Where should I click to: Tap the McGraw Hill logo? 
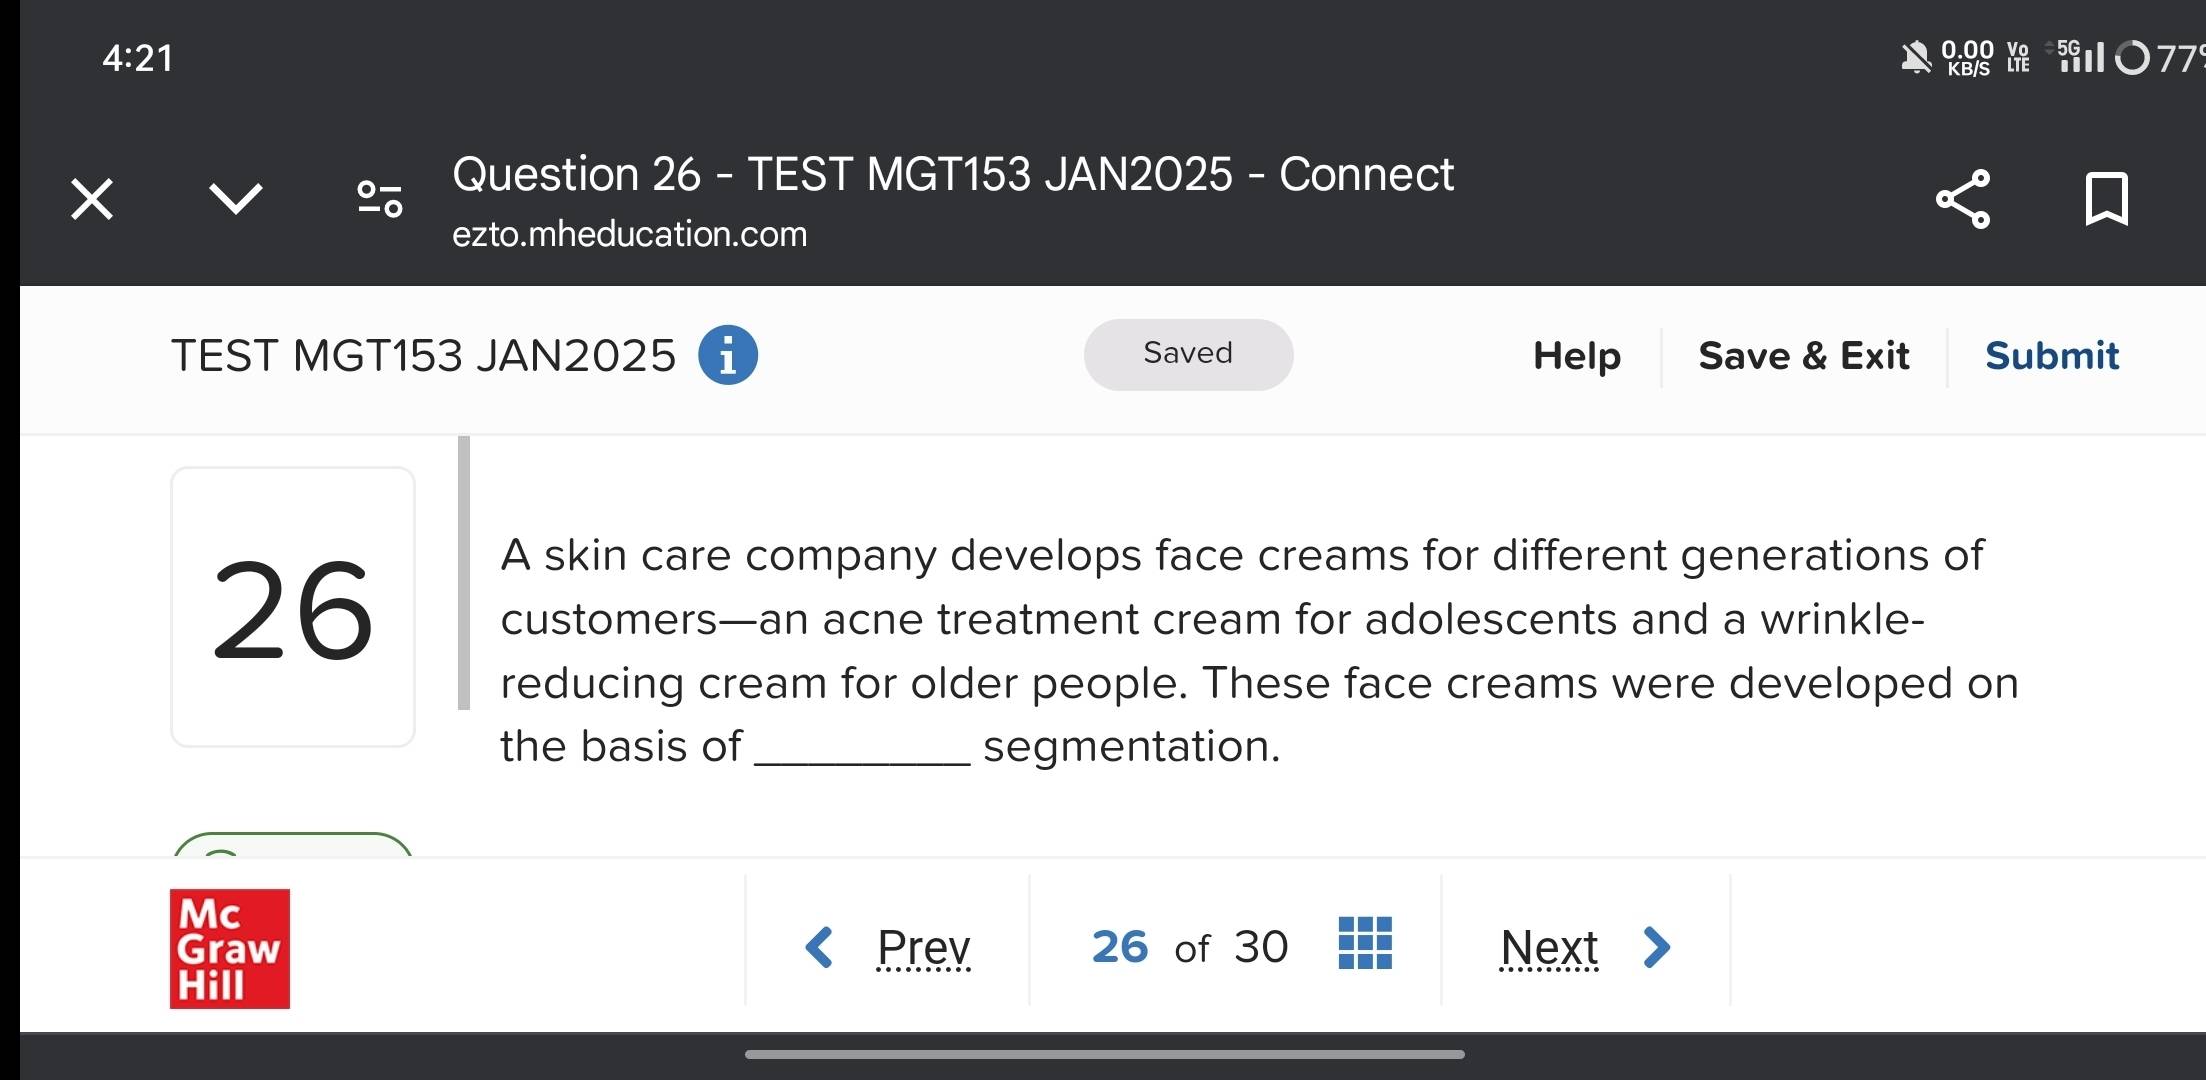coord(228,950)
